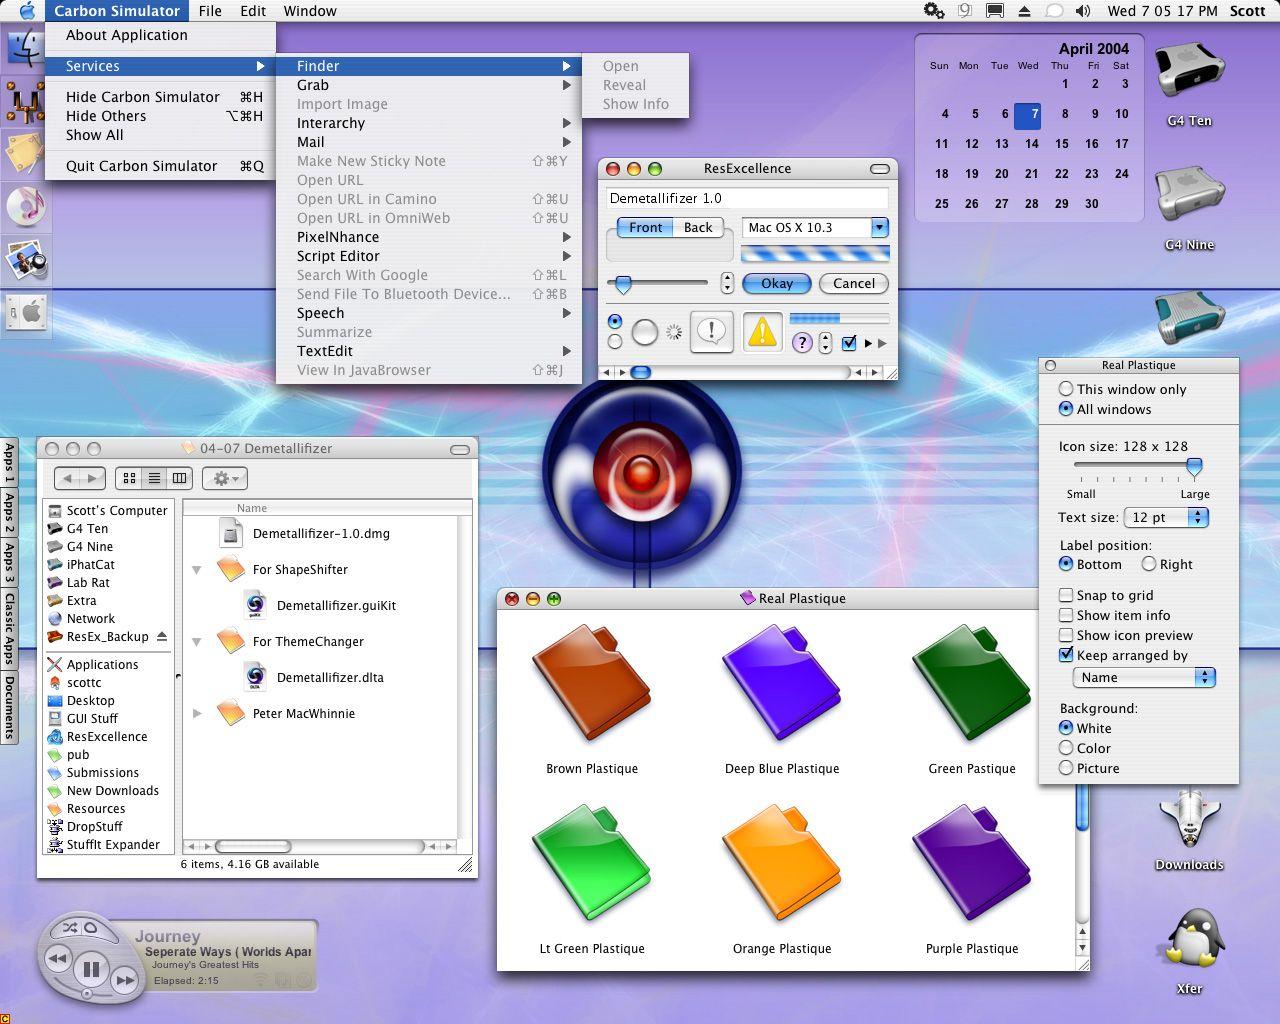Viewport: 1280px width, 1024px height.
Task: Open the Text size 12 pt dropdown
Action: coord(1166,517)
